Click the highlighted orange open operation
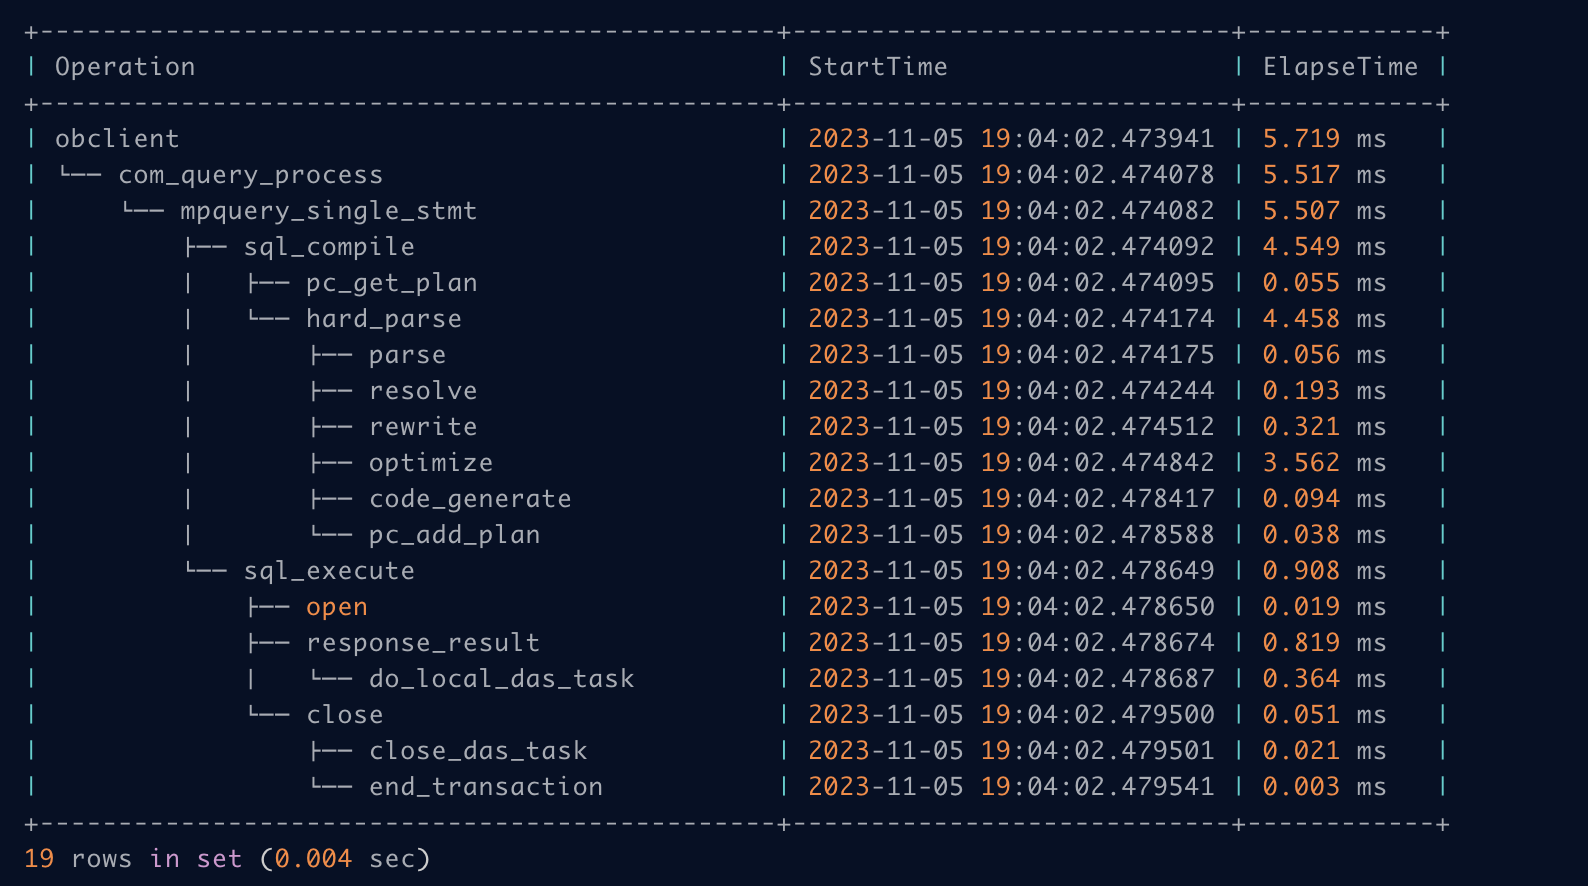Image resolution: width=1588 pixels, height=886 pixels. 337,607
